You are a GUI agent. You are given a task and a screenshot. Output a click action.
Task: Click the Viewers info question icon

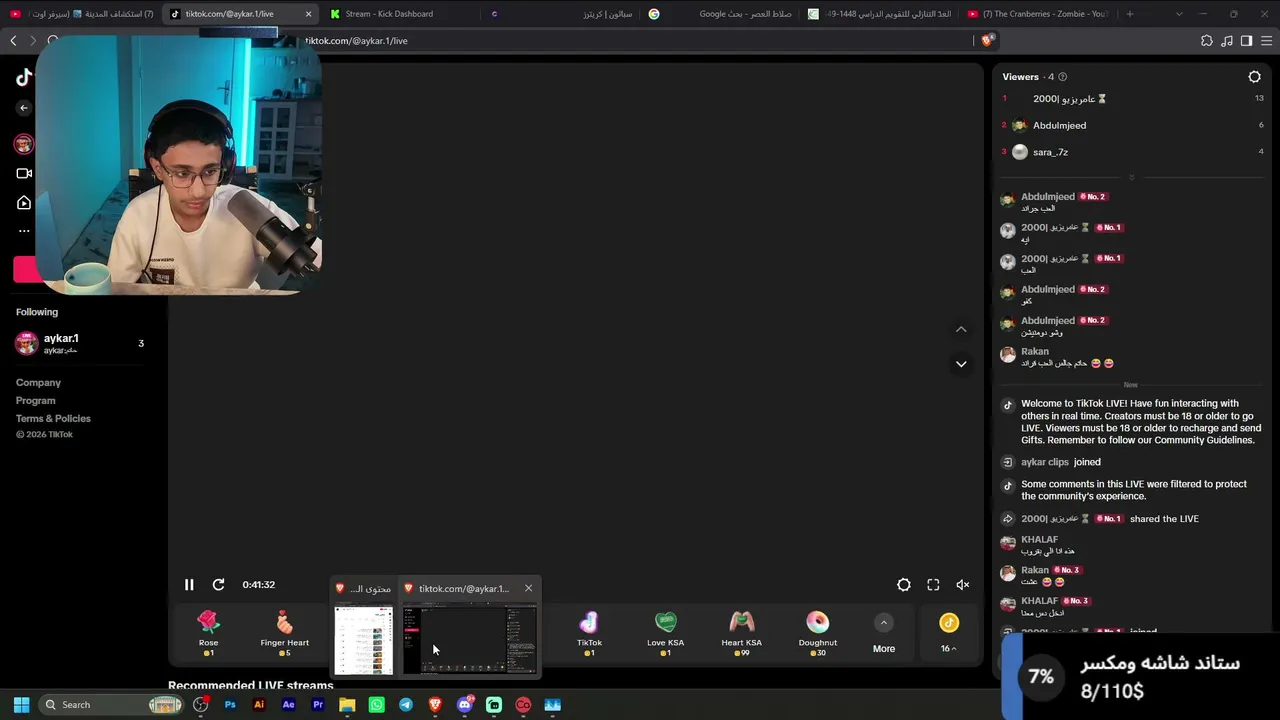tap(1063, 77)
